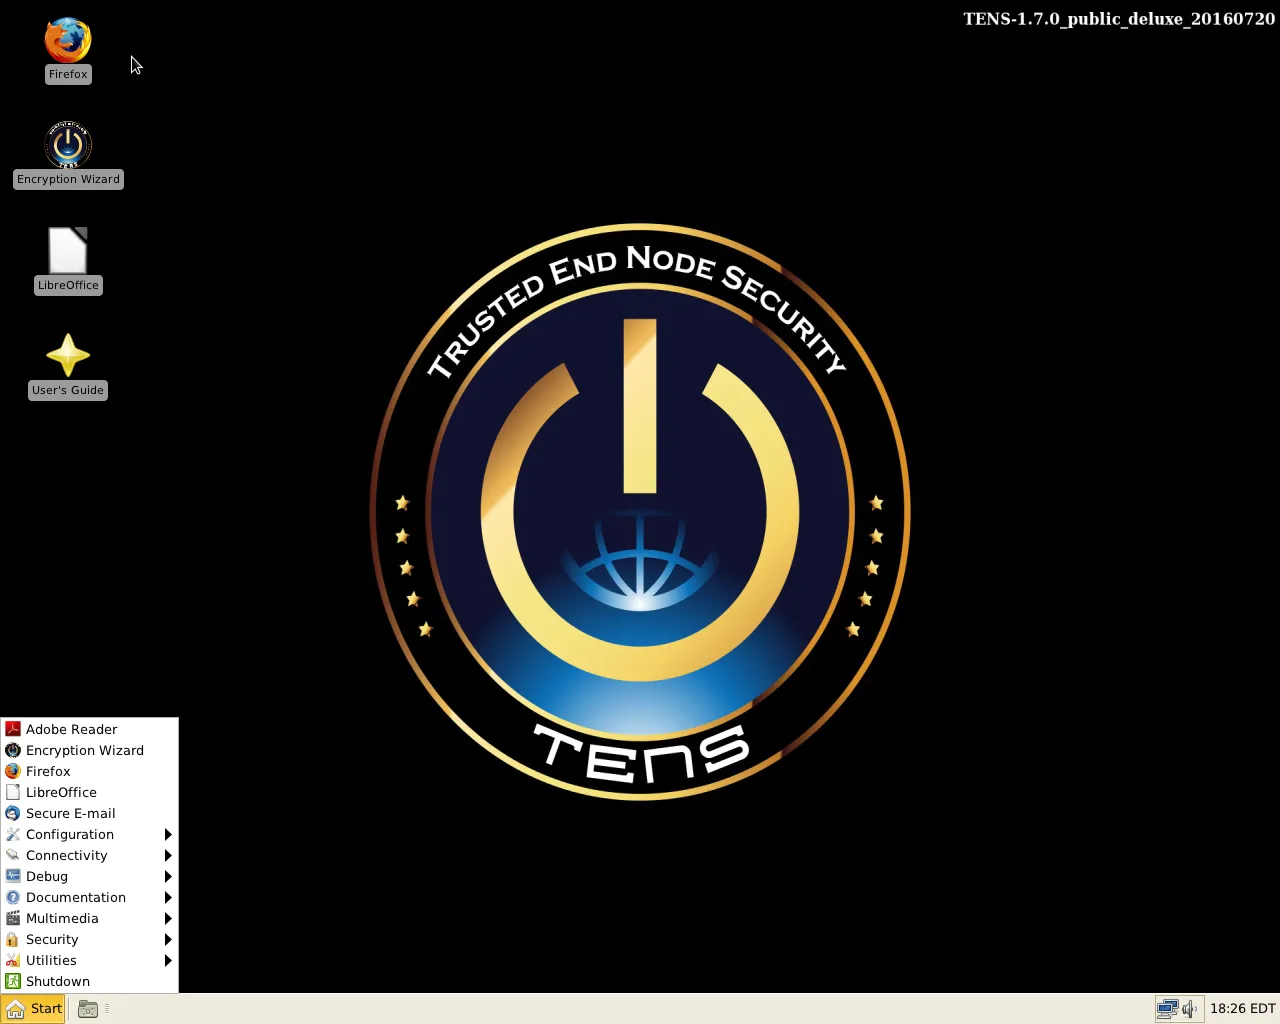Click the Start button

[33, 1008]
